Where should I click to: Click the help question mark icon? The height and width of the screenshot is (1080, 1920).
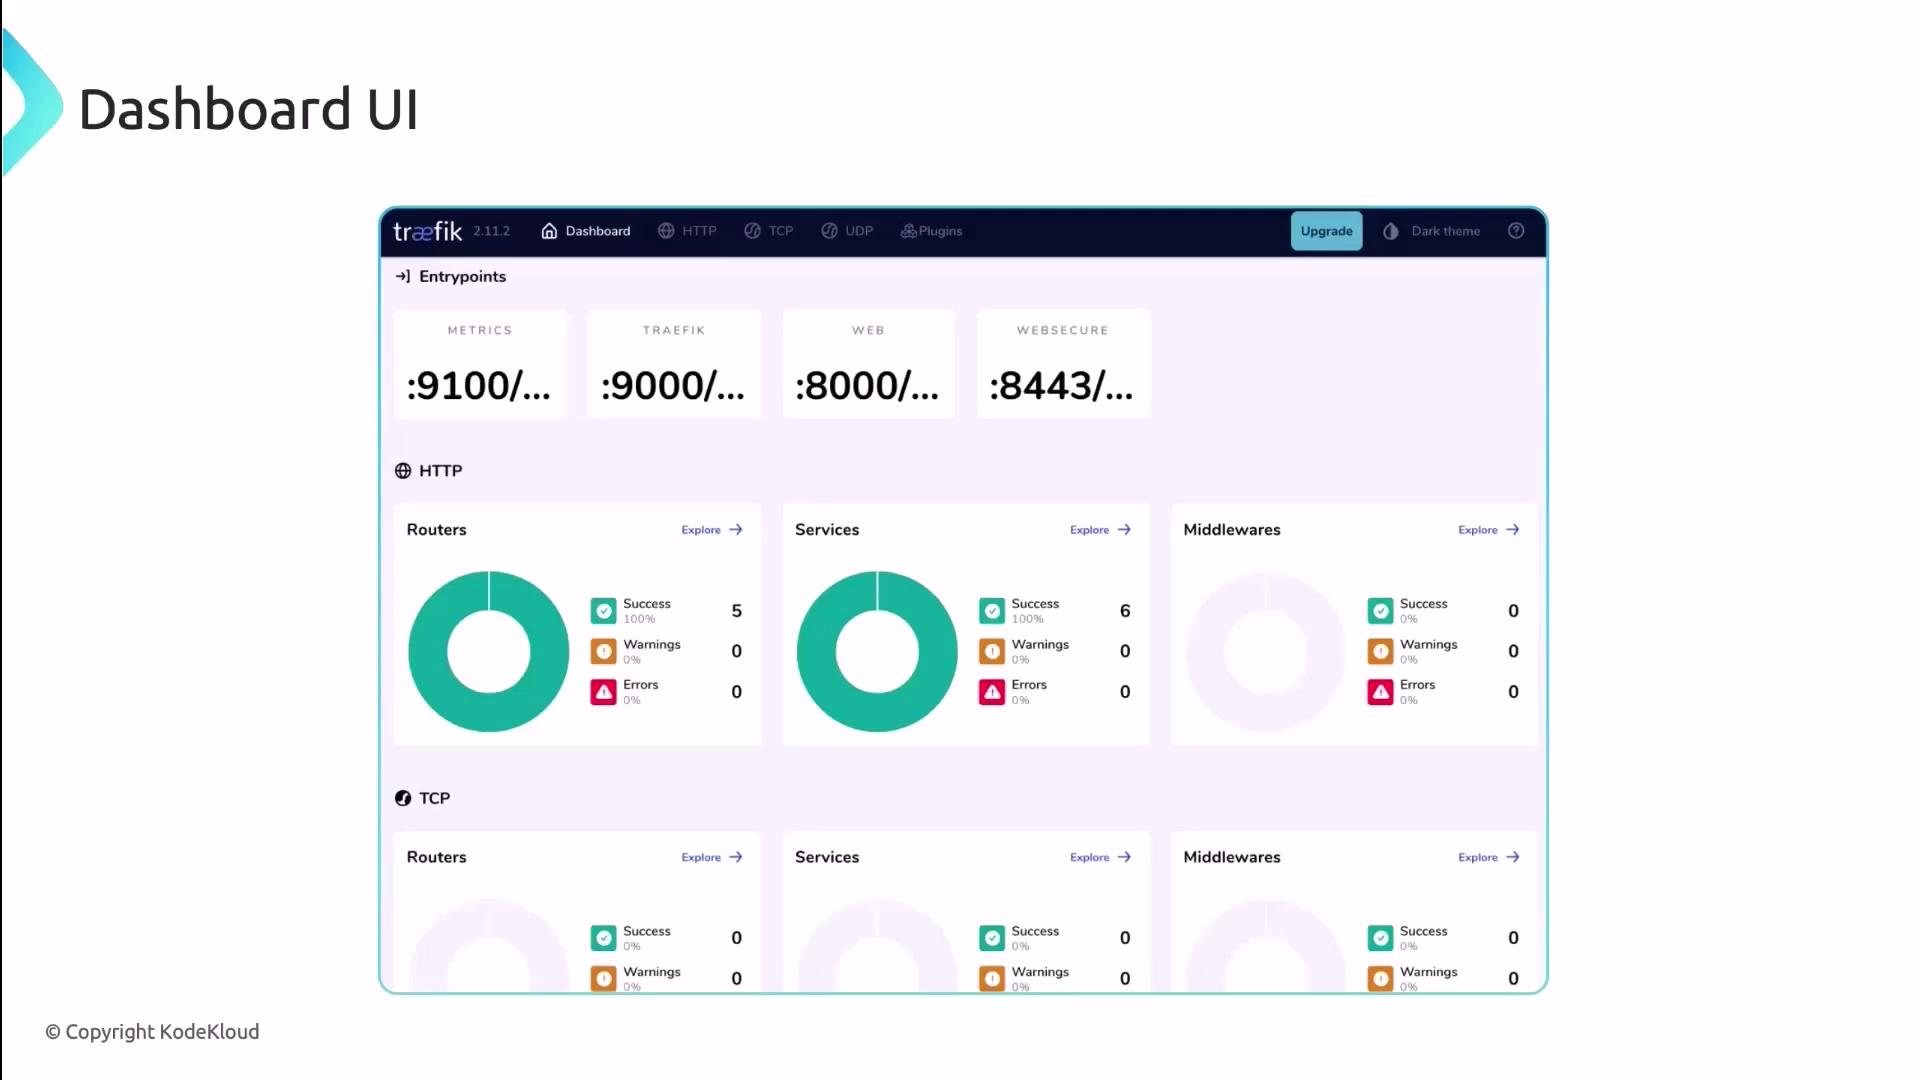pyautogui.click(x=1516, y=231)
